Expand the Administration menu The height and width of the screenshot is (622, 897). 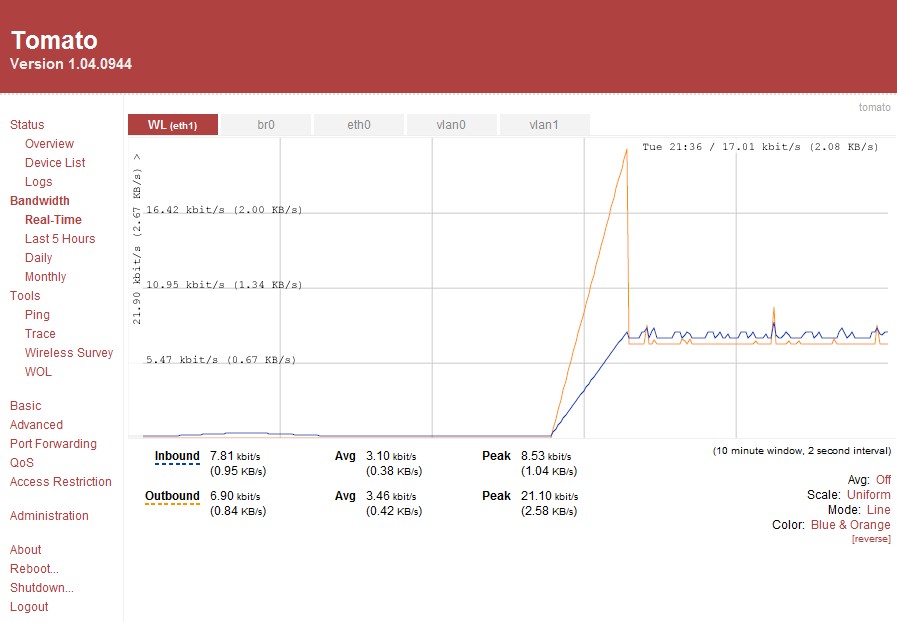(49, 516)
